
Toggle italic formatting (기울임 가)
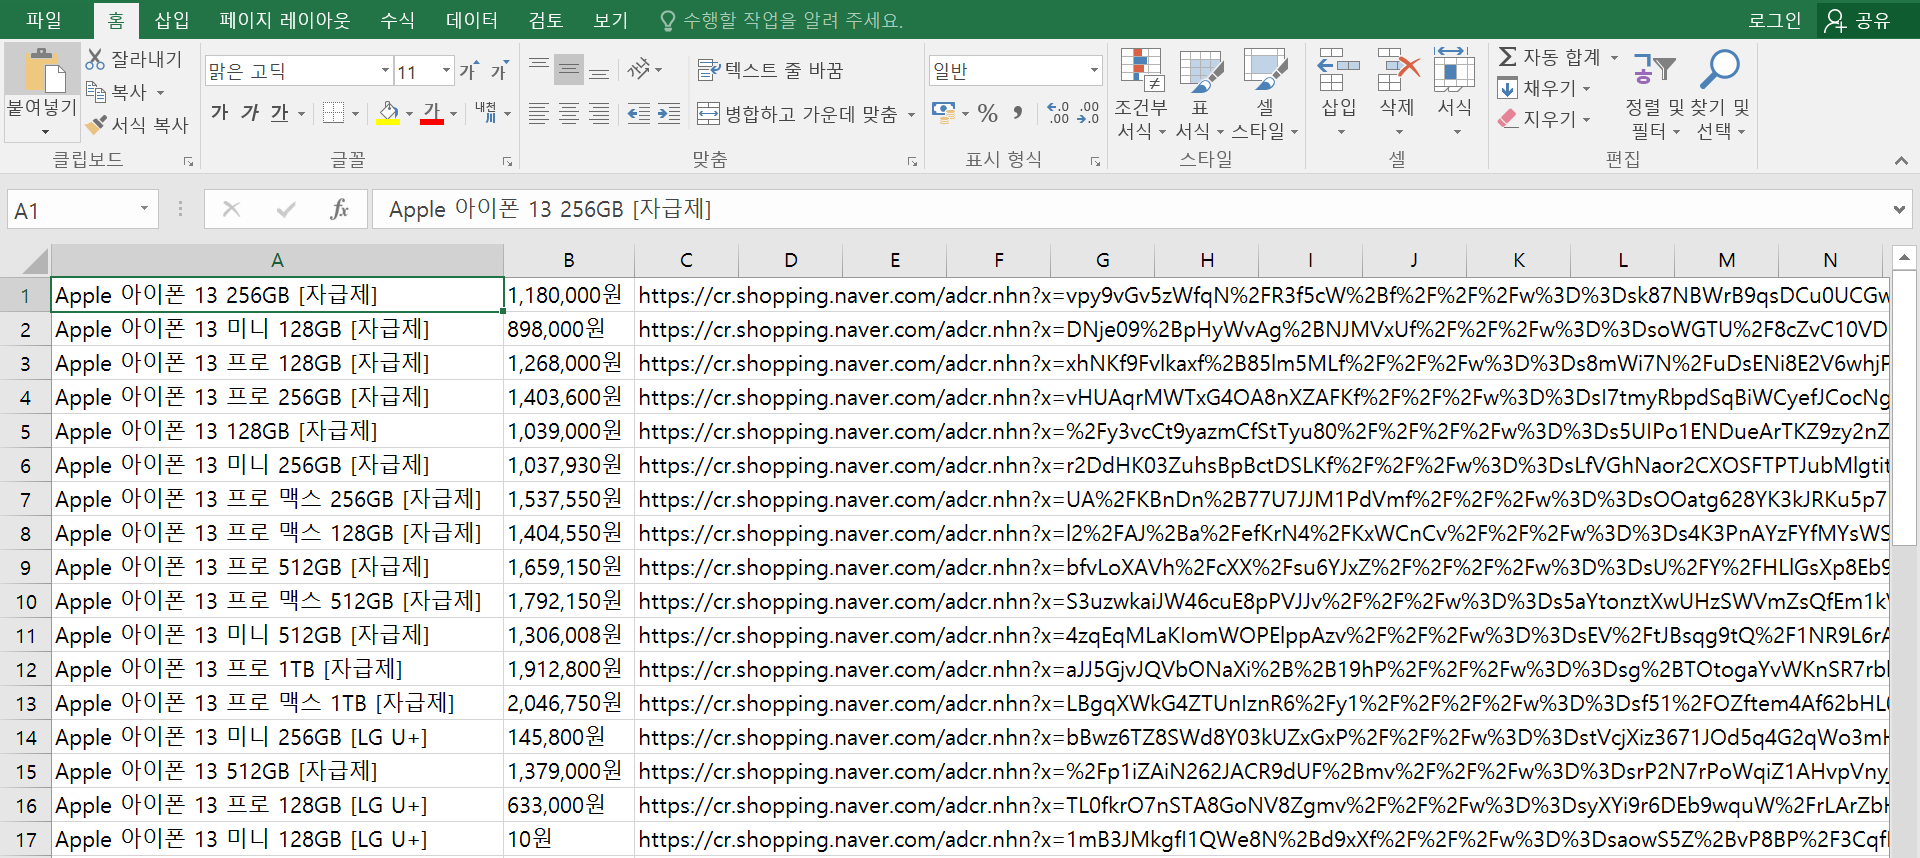click(x=250, y=113)
